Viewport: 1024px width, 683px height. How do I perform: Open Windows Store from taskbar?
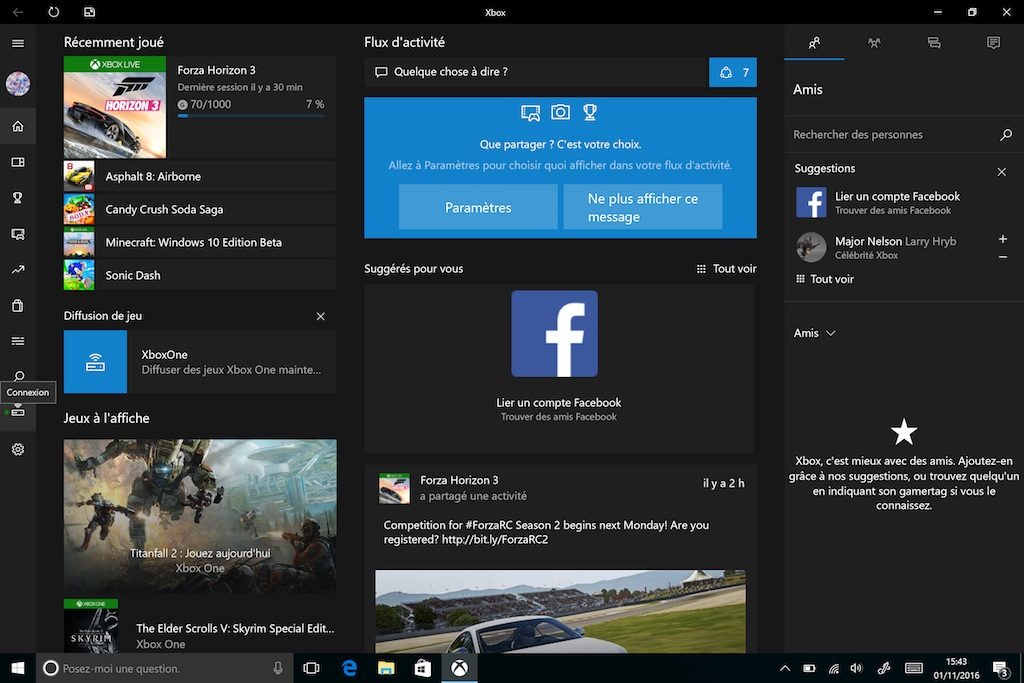tap(423, 668)
